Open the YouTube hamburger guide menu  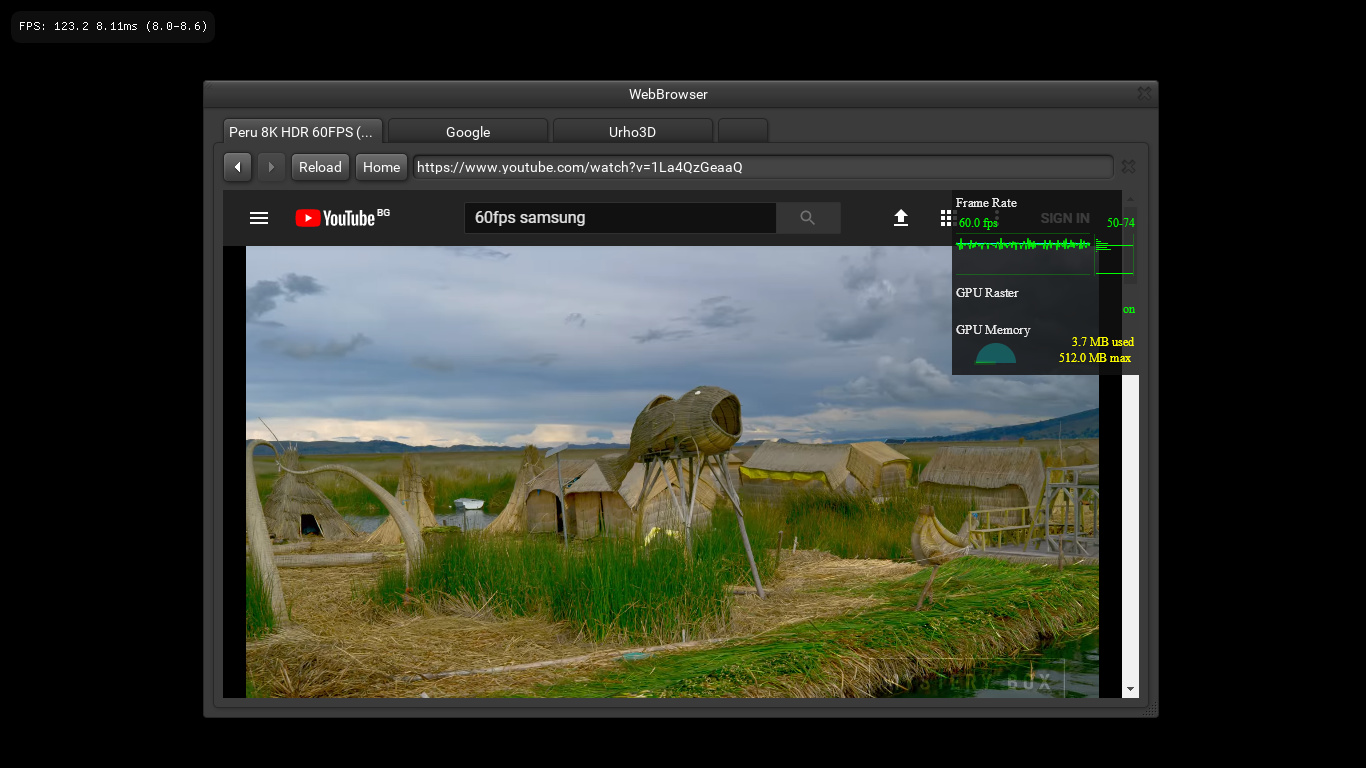259,218
